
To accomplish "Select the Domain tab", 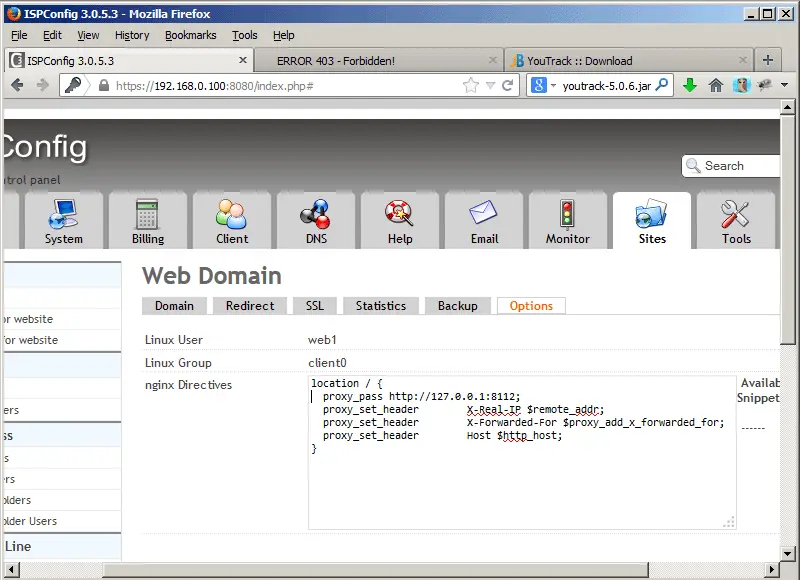I will (174, 306).
